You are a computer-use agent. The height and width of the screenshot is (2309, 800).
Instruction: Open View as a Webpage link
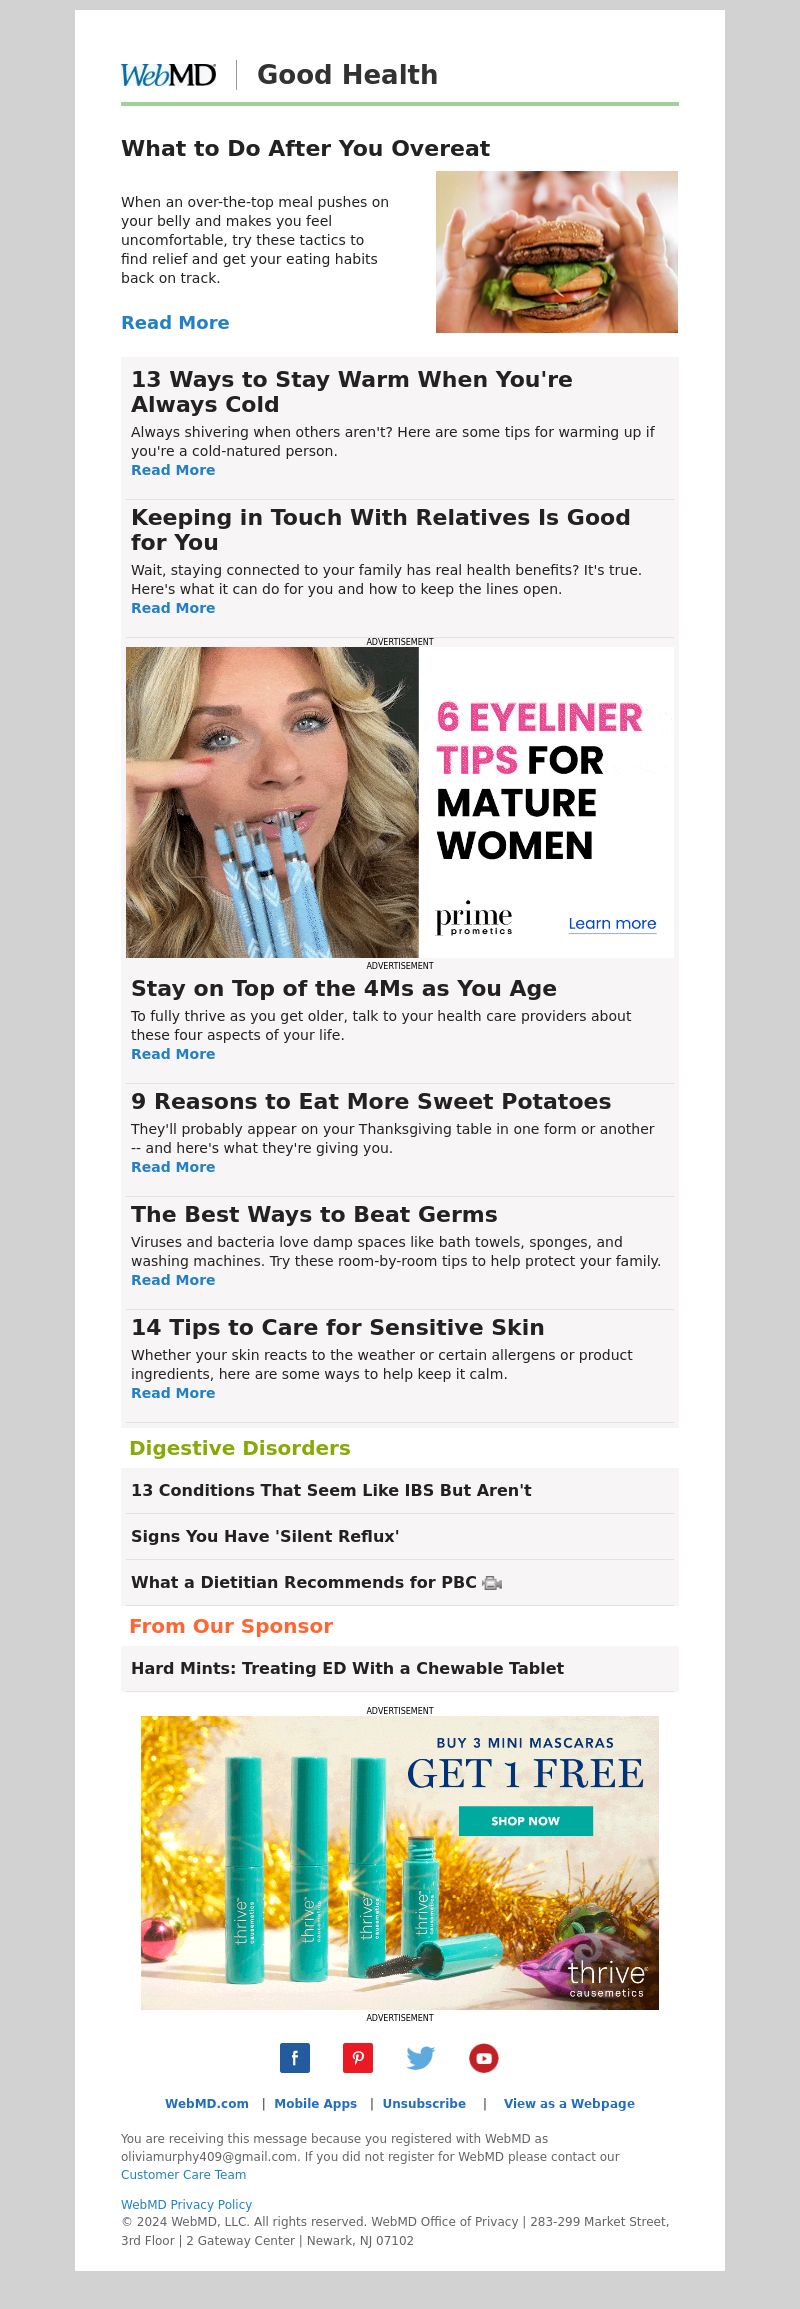click(569, 2103)
